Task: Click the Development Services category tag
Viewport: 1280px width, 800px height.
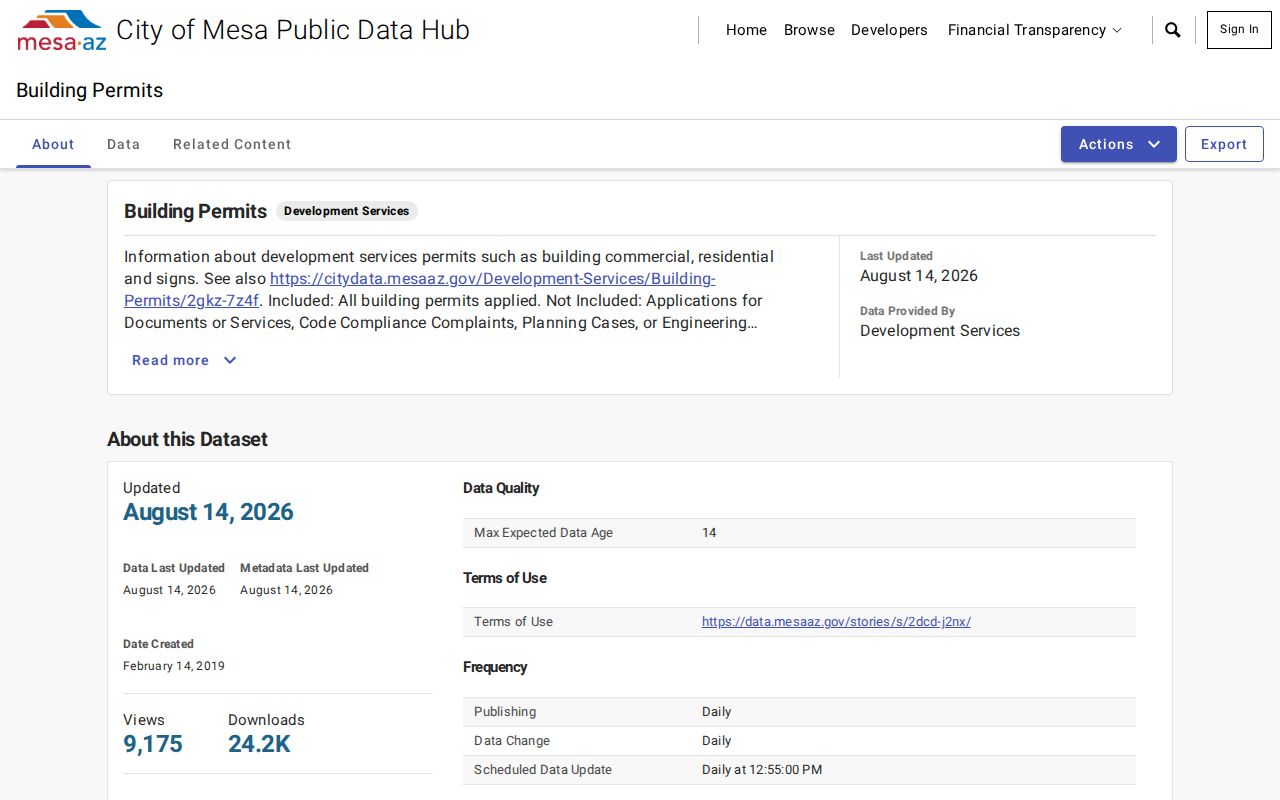Action: pos(347,211)
